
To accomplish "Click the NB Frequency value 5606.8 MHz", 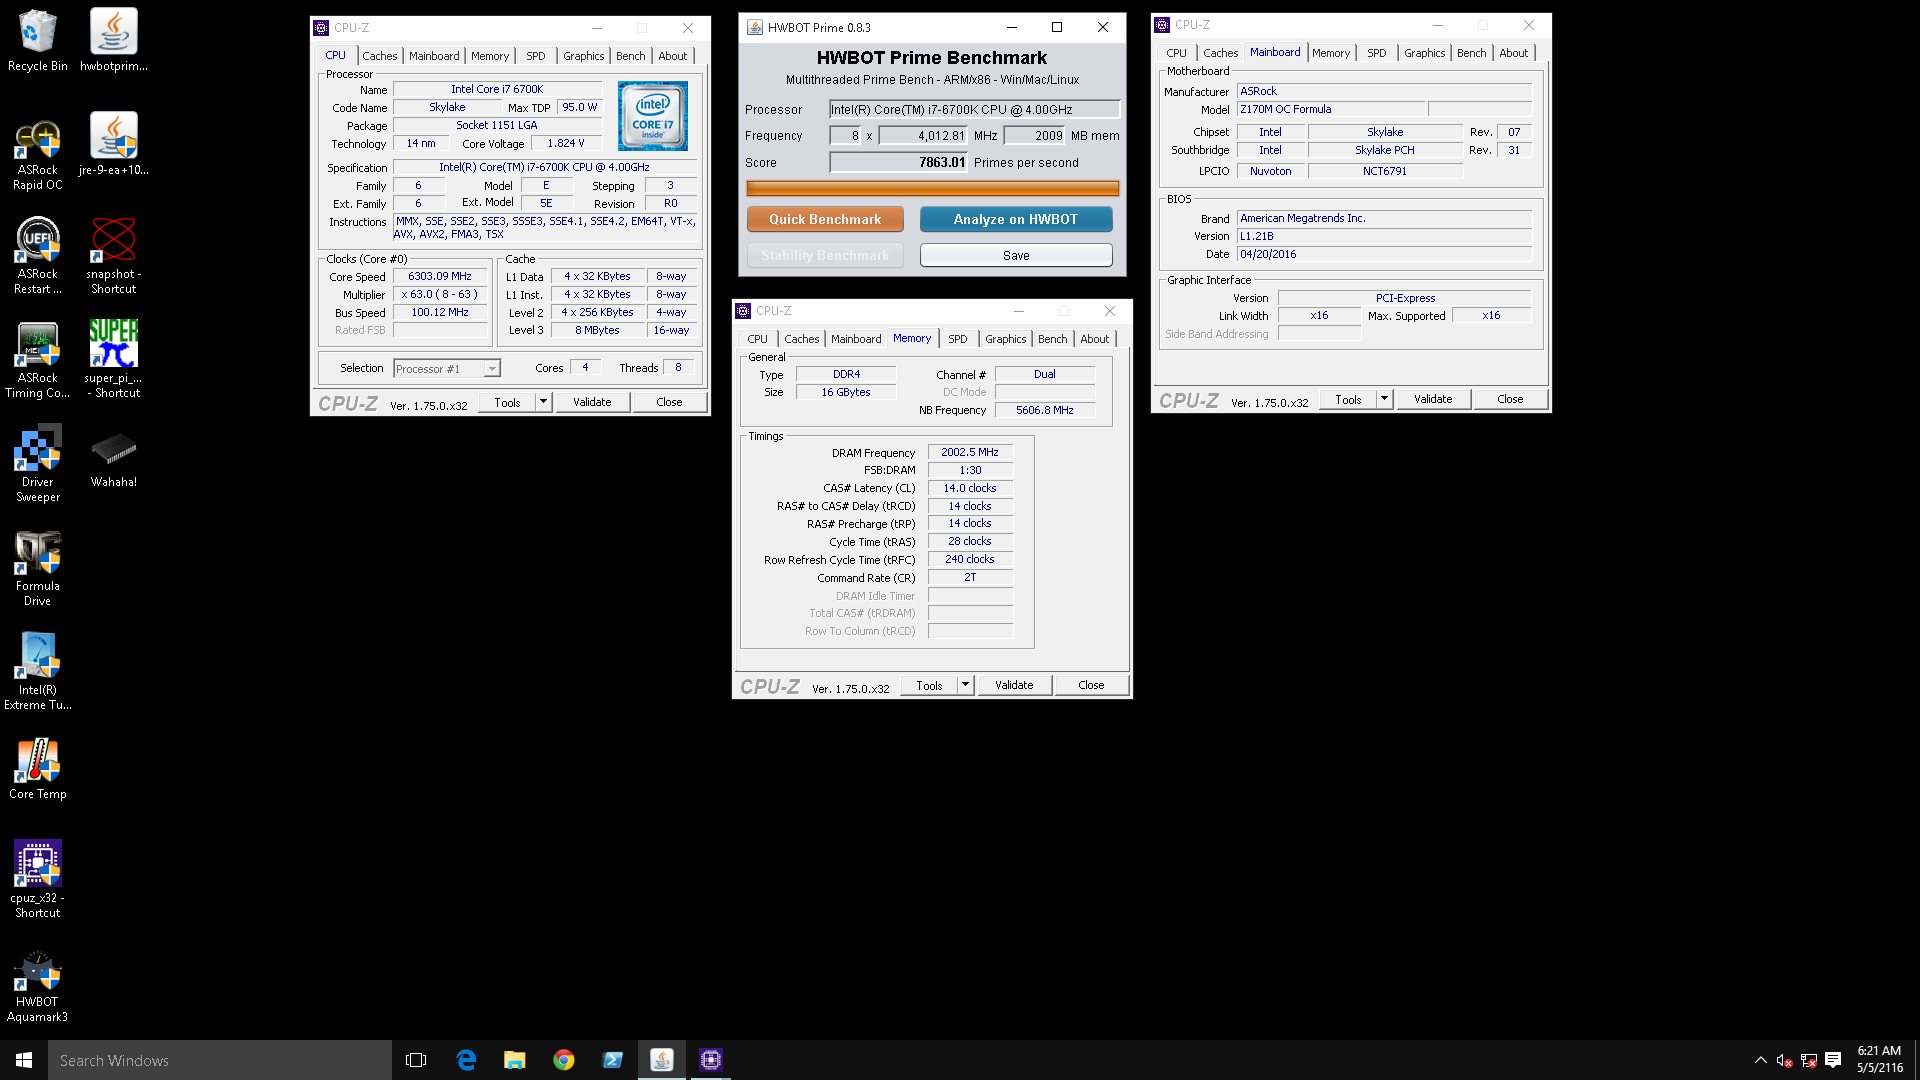I will [1045, 410].
